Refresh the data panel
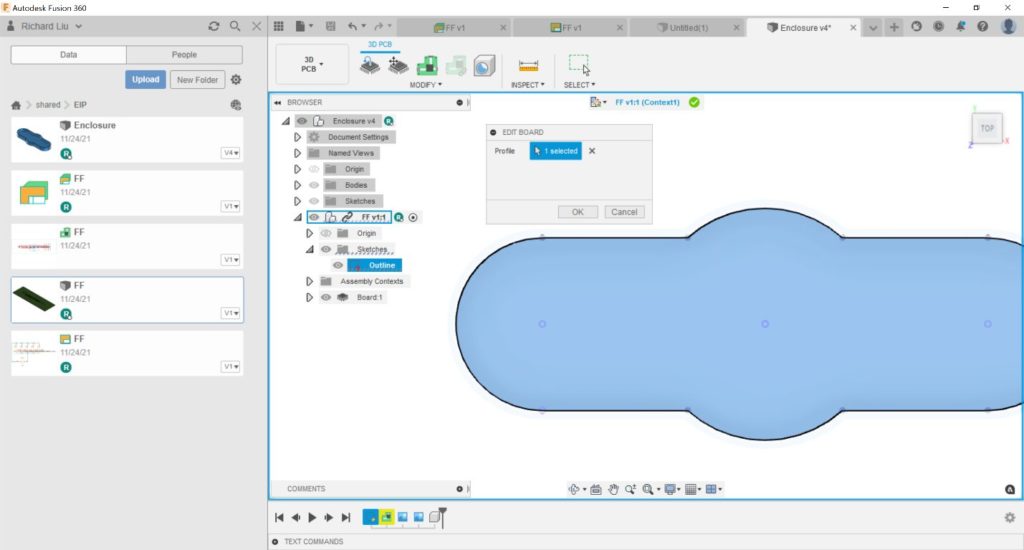1024x550 pixels. pos(213,27)
